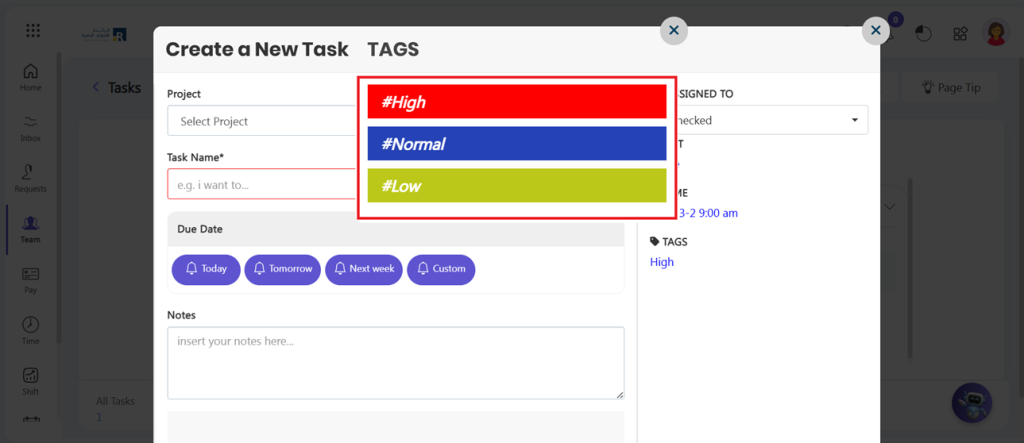Set due date to Tomorrow

click(282, 269)
